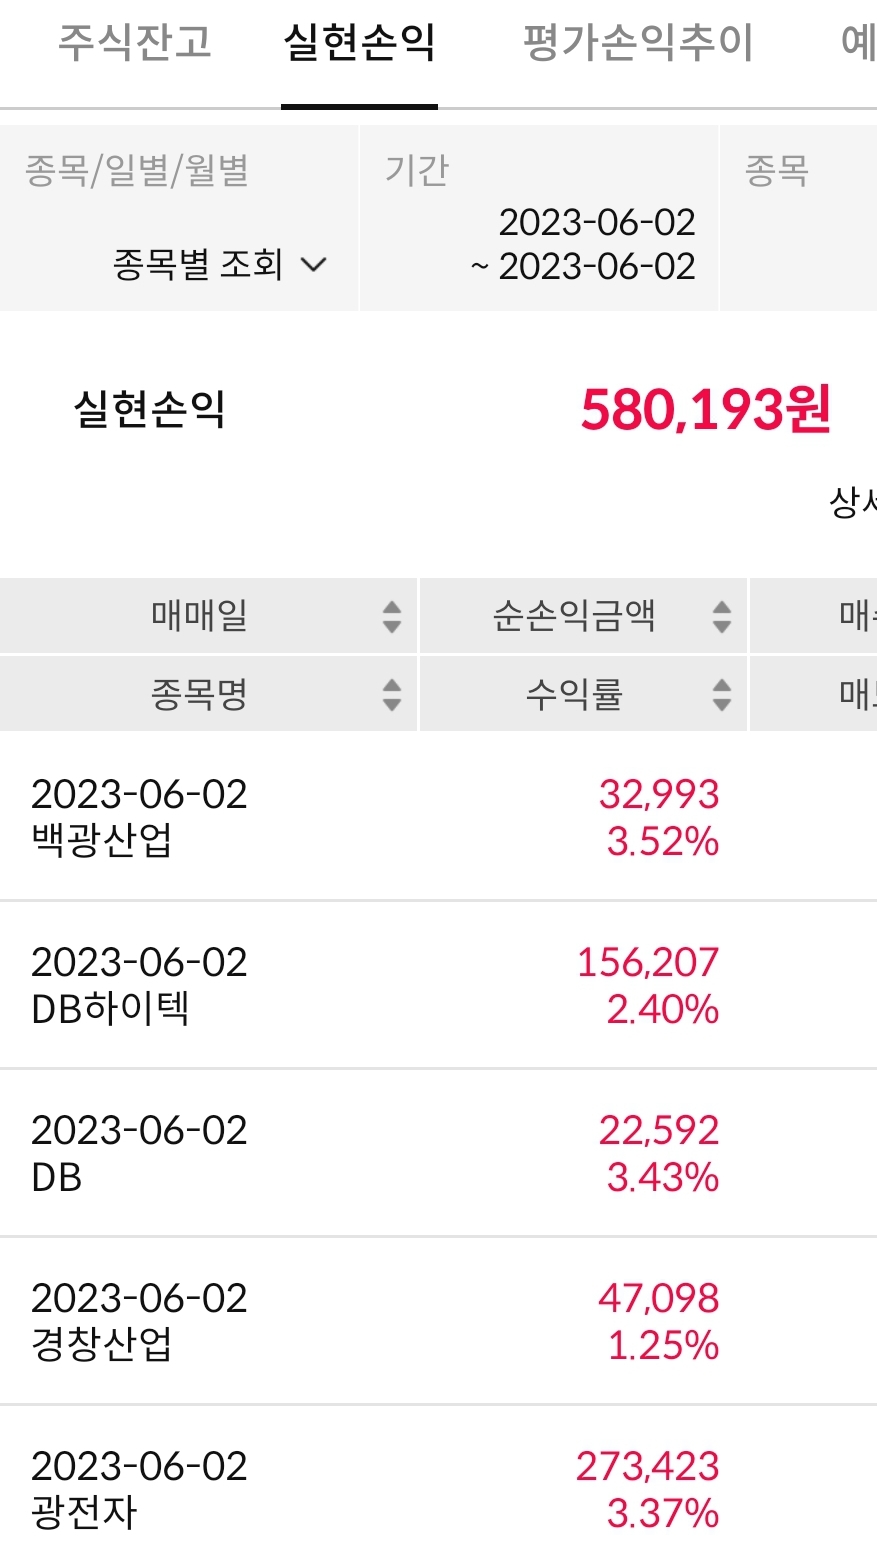Sort by 수익률 using its sort arrows
The height and width of the screenshot is (1565, 877).
click(722, 694)
